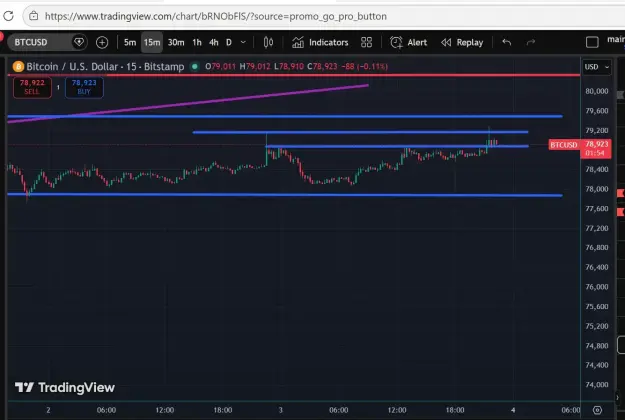The width and height of the screenshot is (625, 420).
Task: Click the order quantity 1 between Sell and Buy
Action: point(58,87)
